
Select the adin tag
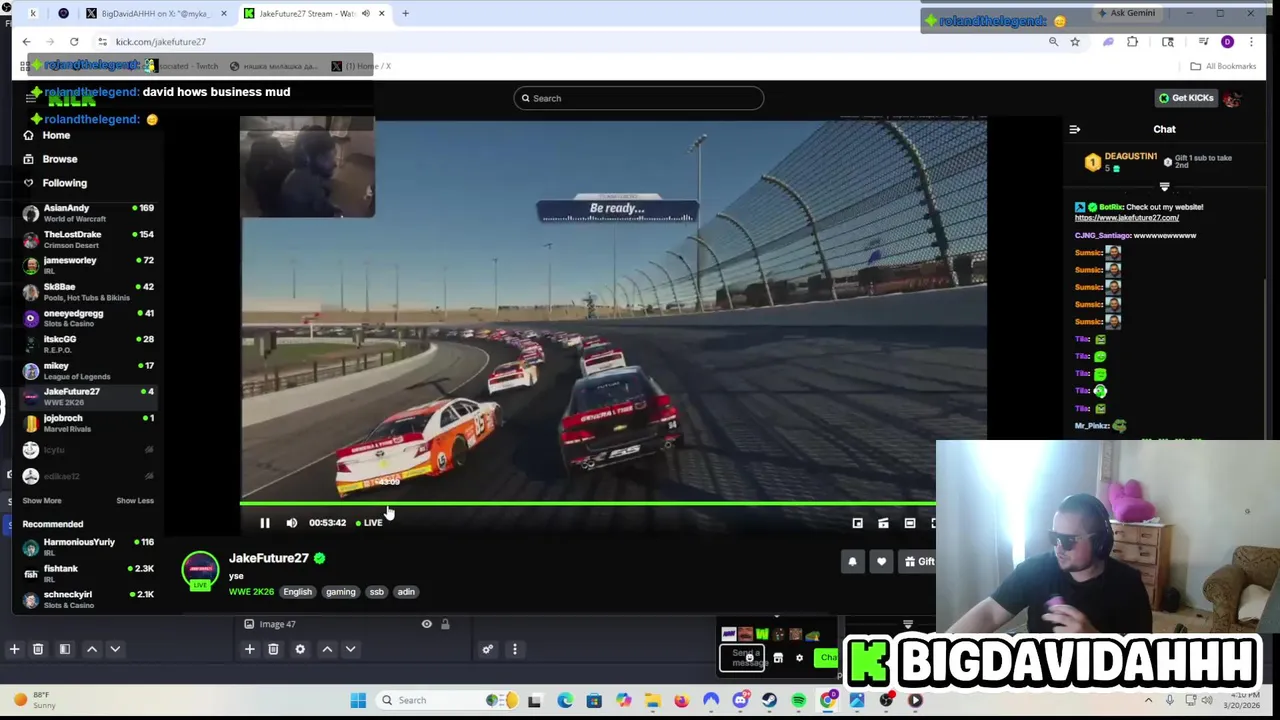tap(406, 592)
